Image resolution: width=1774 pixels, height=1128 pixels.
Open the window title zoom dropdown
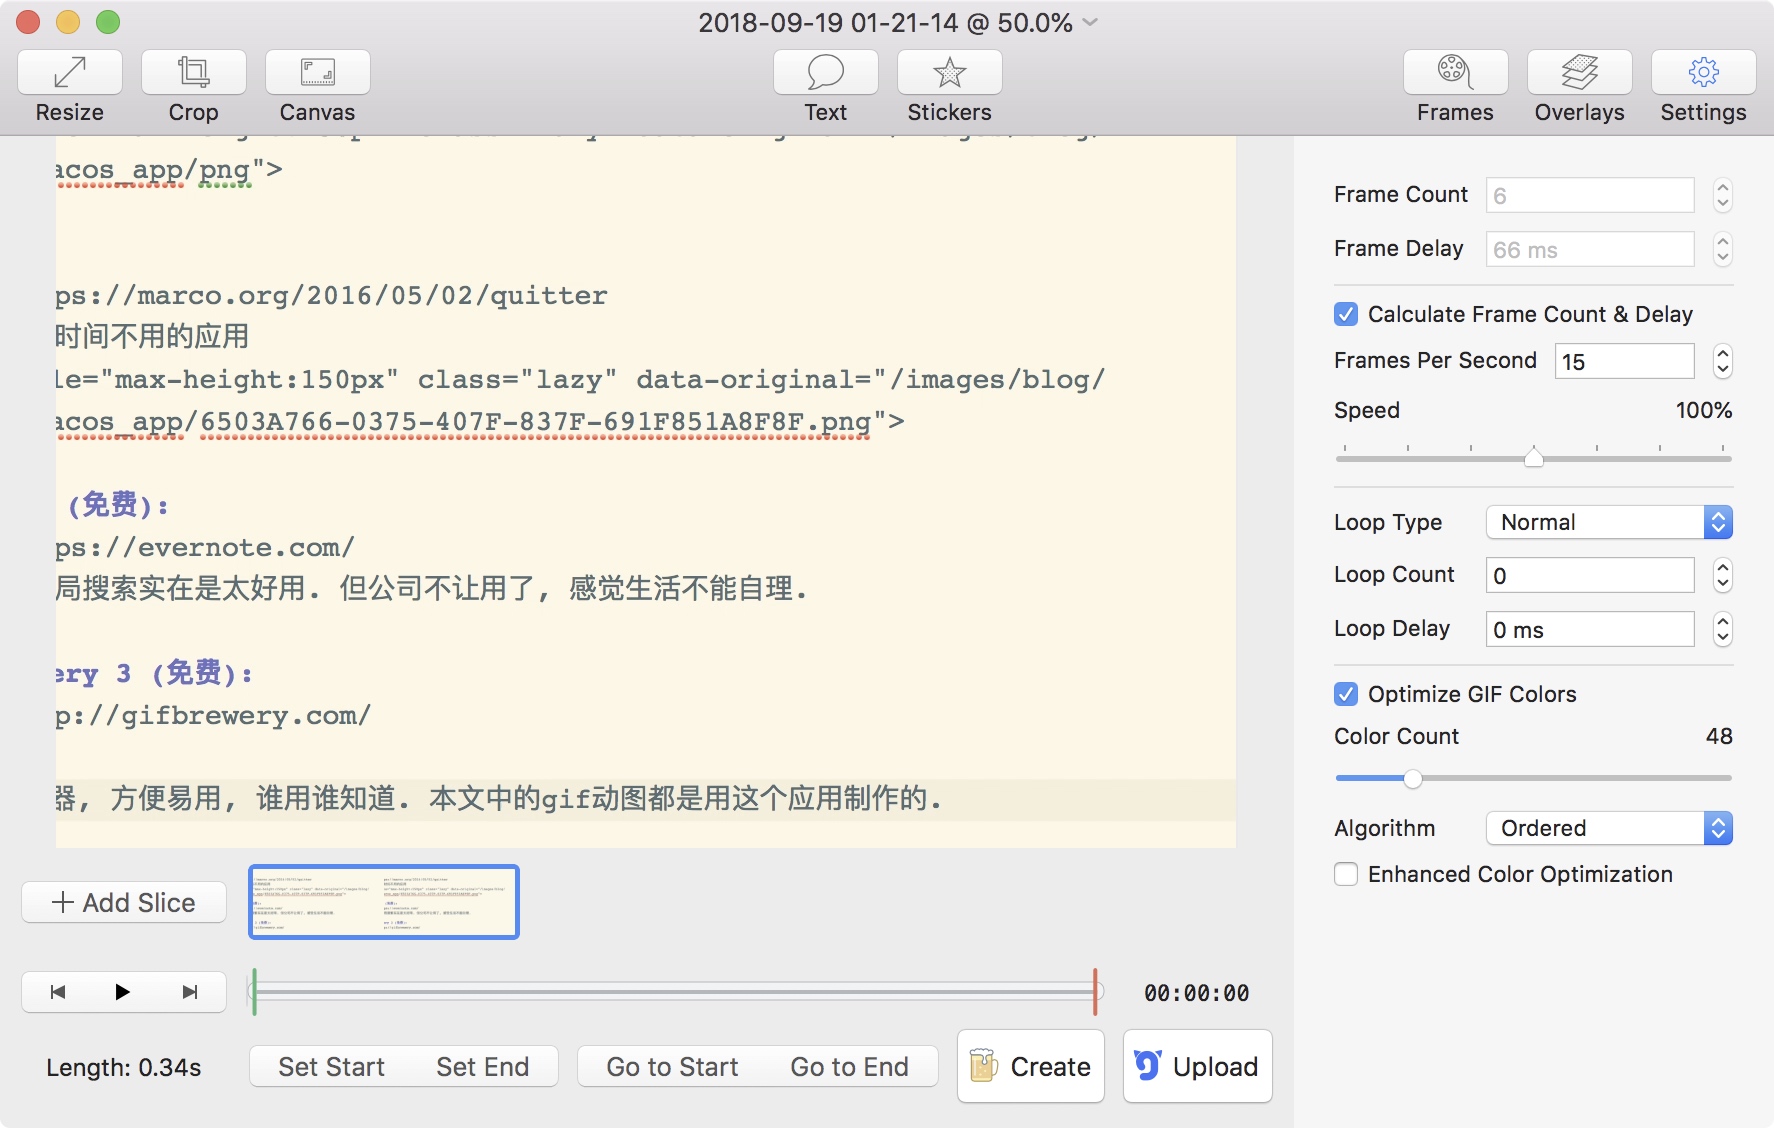[1090, 22]
